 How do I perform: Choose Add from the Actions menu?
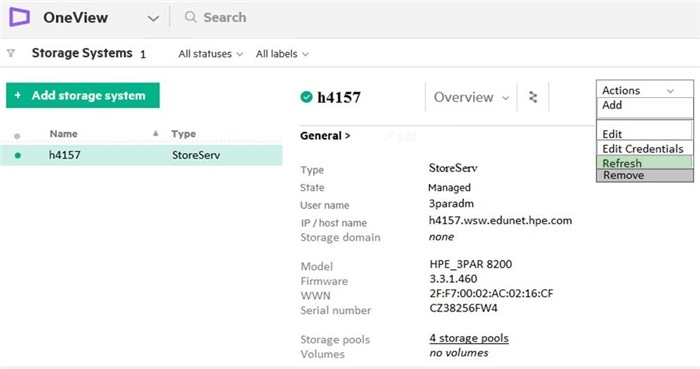pos(645,107)
